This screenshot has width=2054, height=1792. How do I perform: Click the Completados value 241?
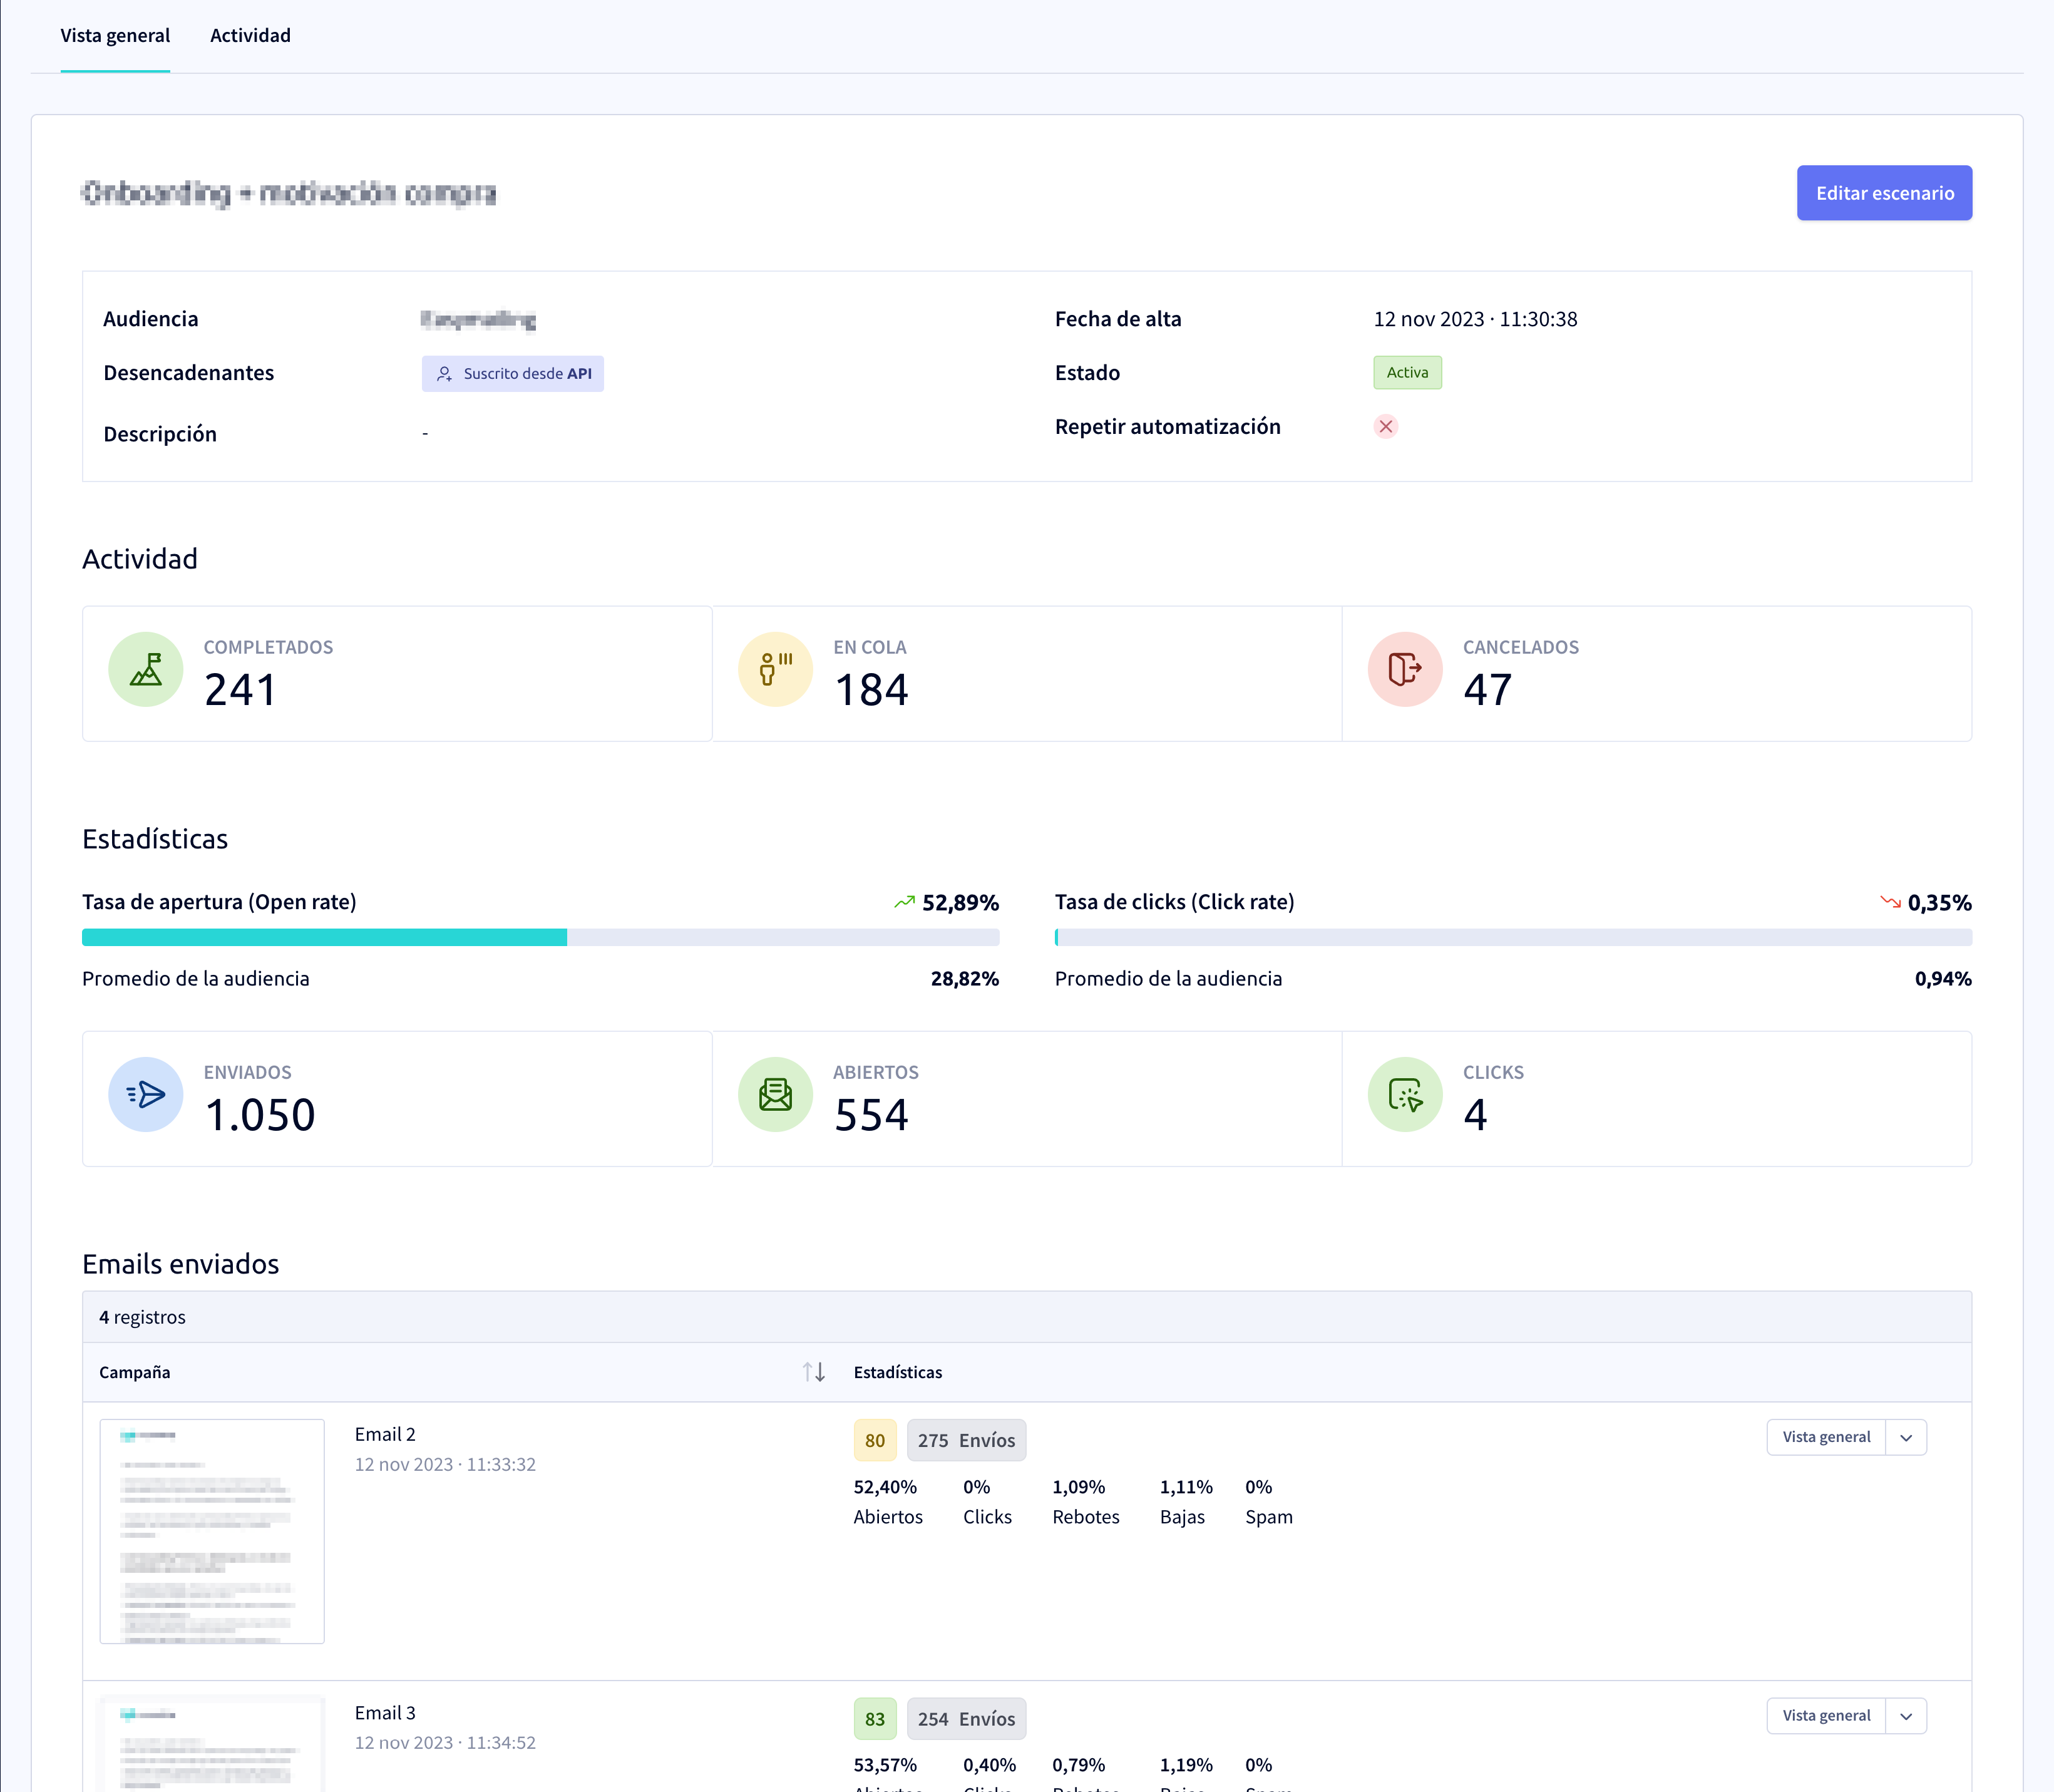240,690
